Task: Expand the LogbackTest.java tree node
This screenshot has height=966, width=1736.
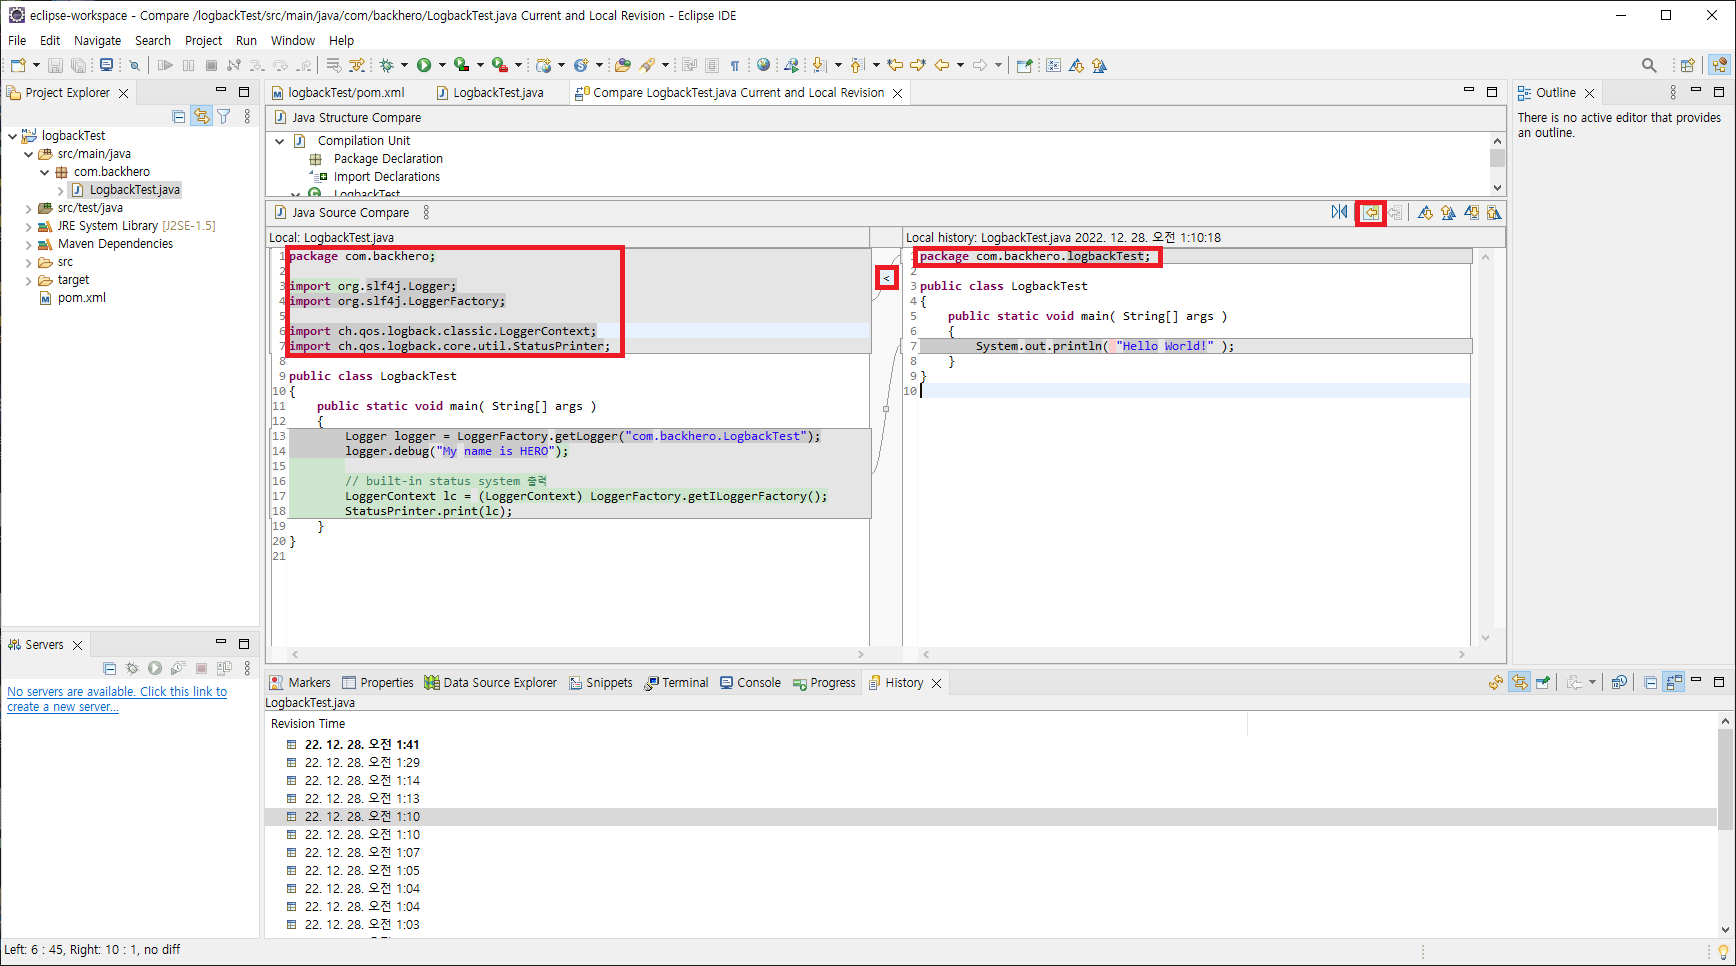Action: click(60, 190)
